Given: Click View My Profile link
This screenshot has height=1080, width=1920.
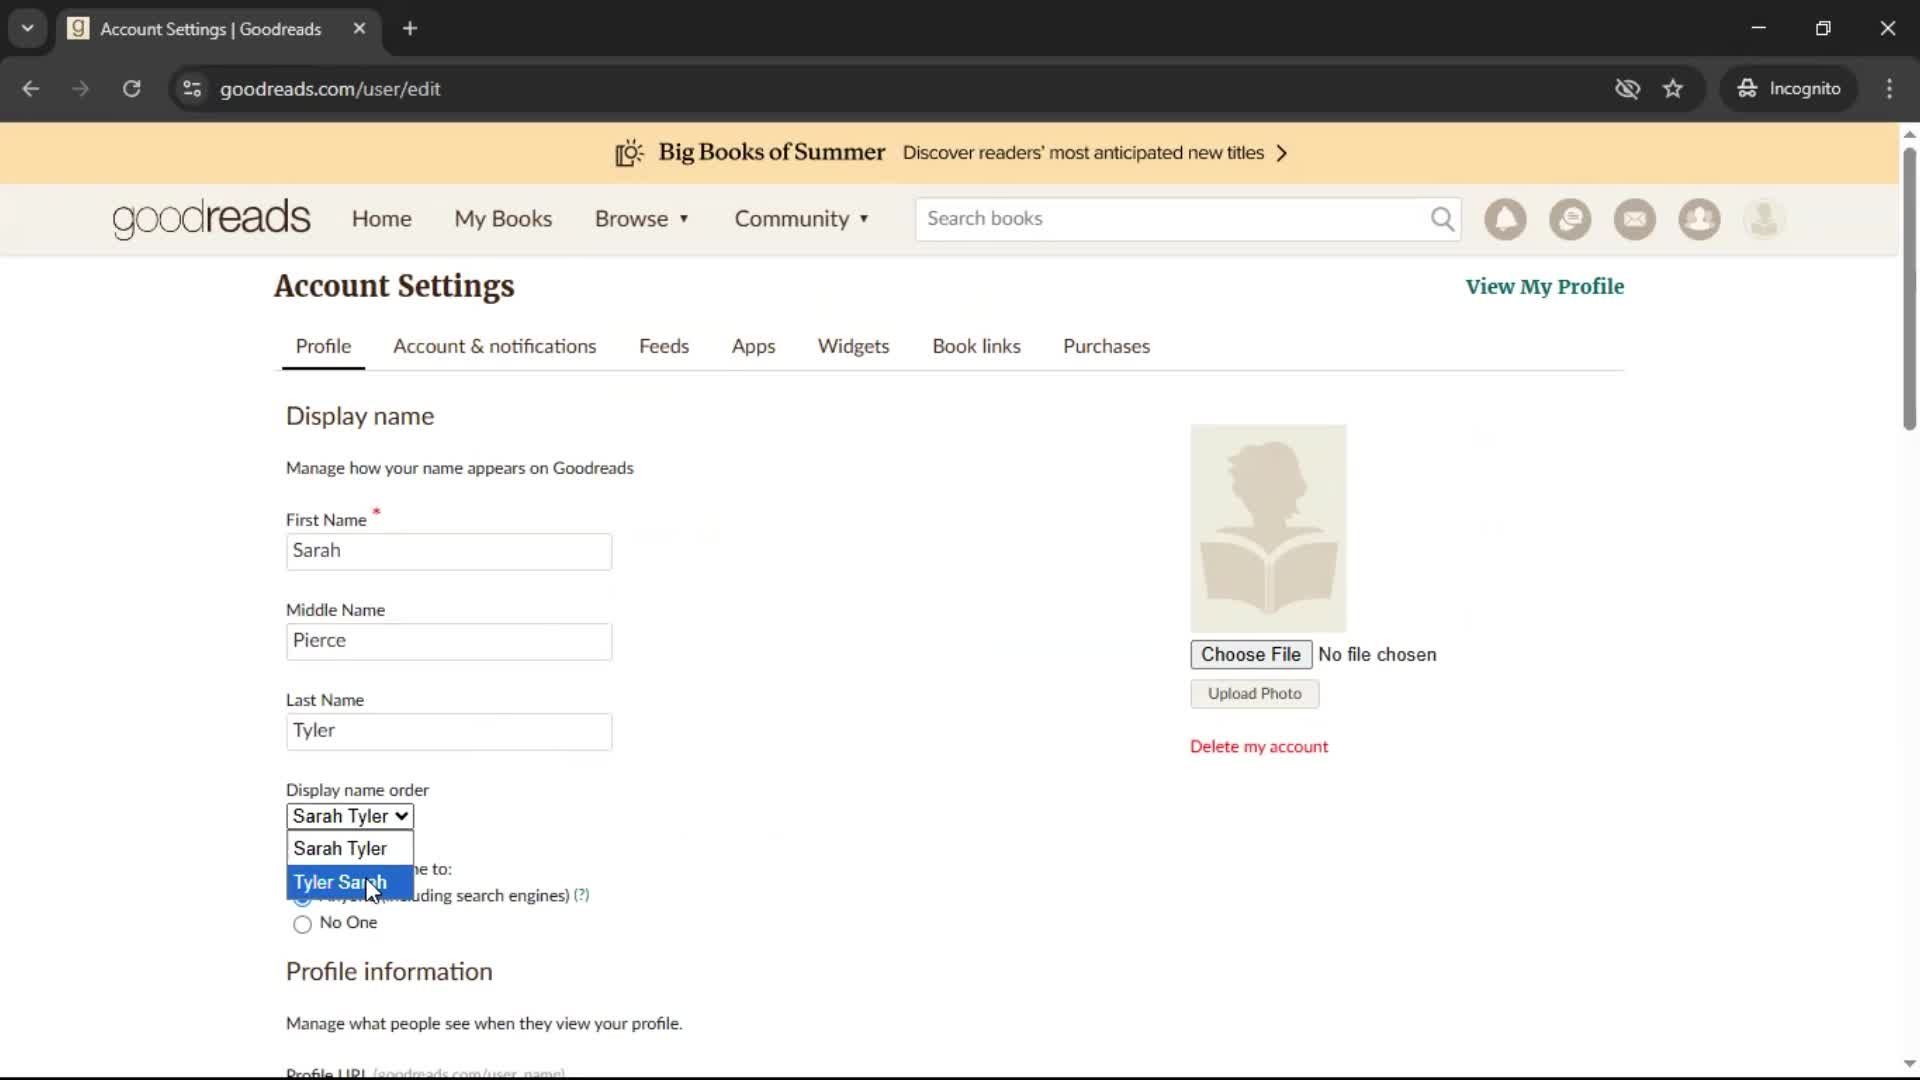Looking at the screenshot, I should (1545, 287).
